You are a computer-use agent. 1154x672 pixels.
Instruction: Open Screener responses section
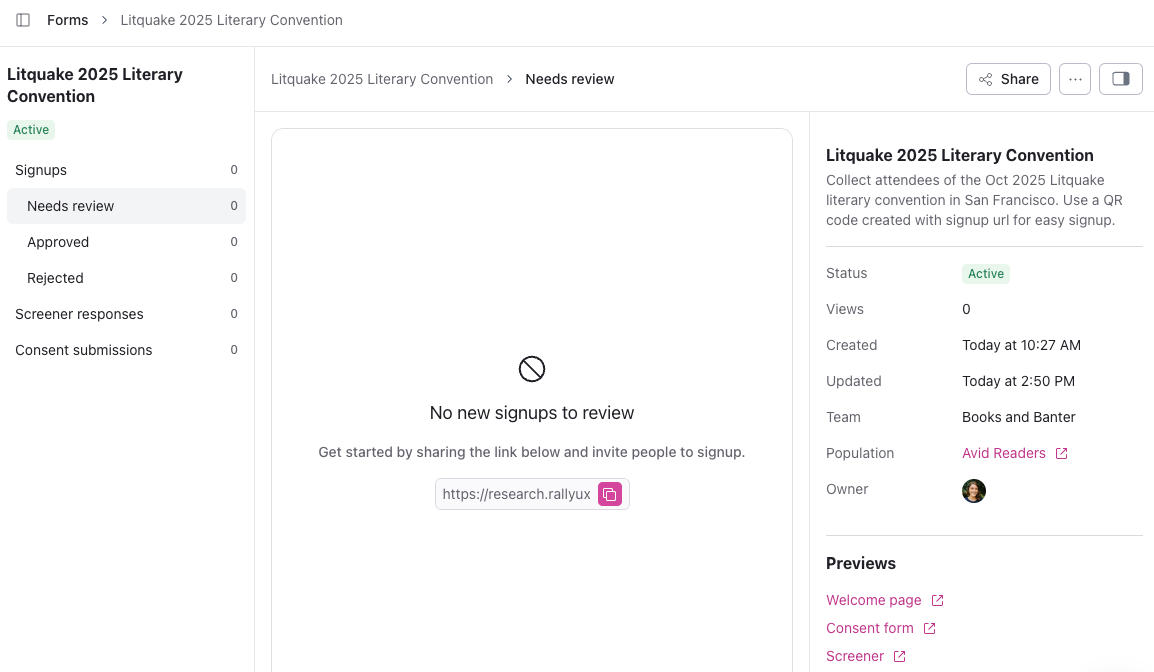(x=79, y=314)
